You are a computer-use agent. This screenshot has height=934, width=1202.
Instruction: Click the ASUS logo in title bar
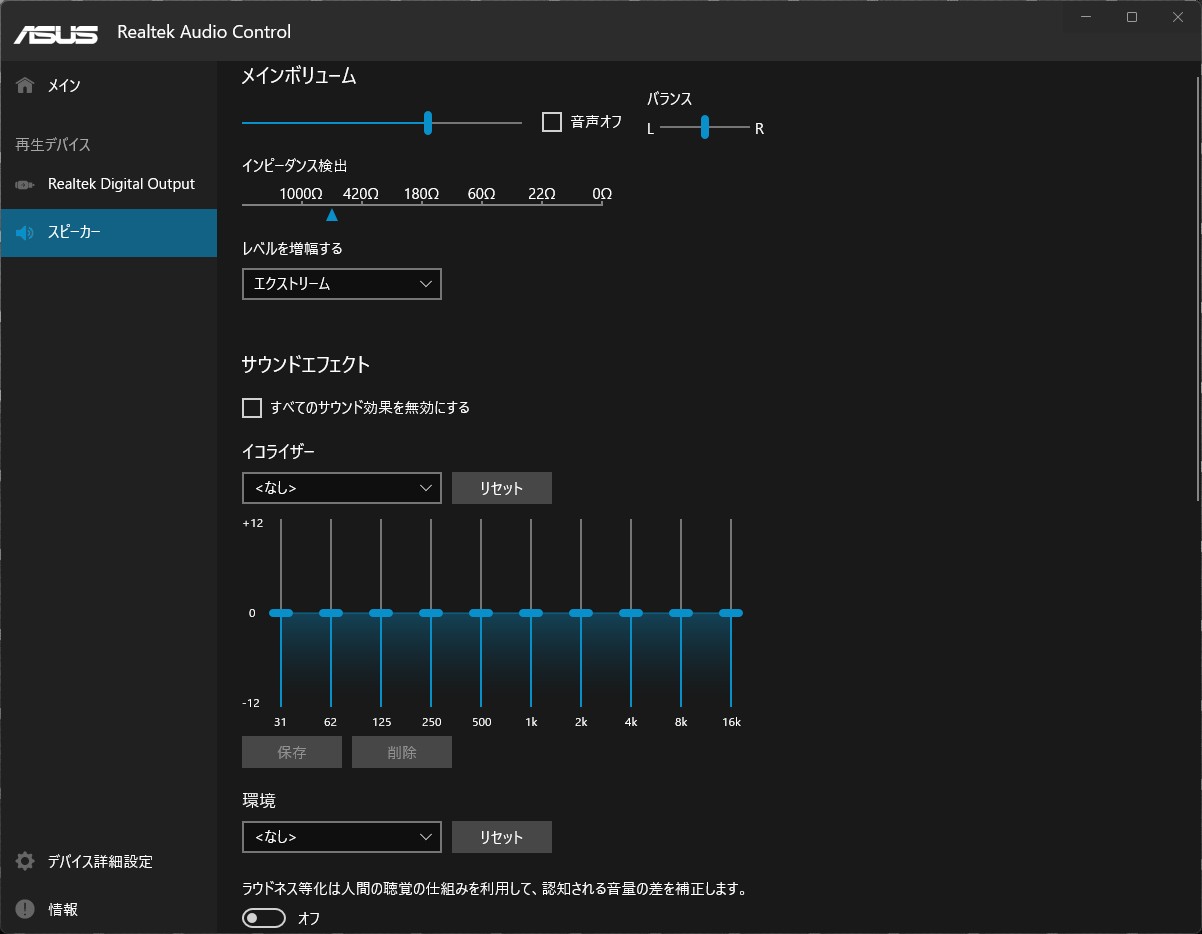click(56, 33)
